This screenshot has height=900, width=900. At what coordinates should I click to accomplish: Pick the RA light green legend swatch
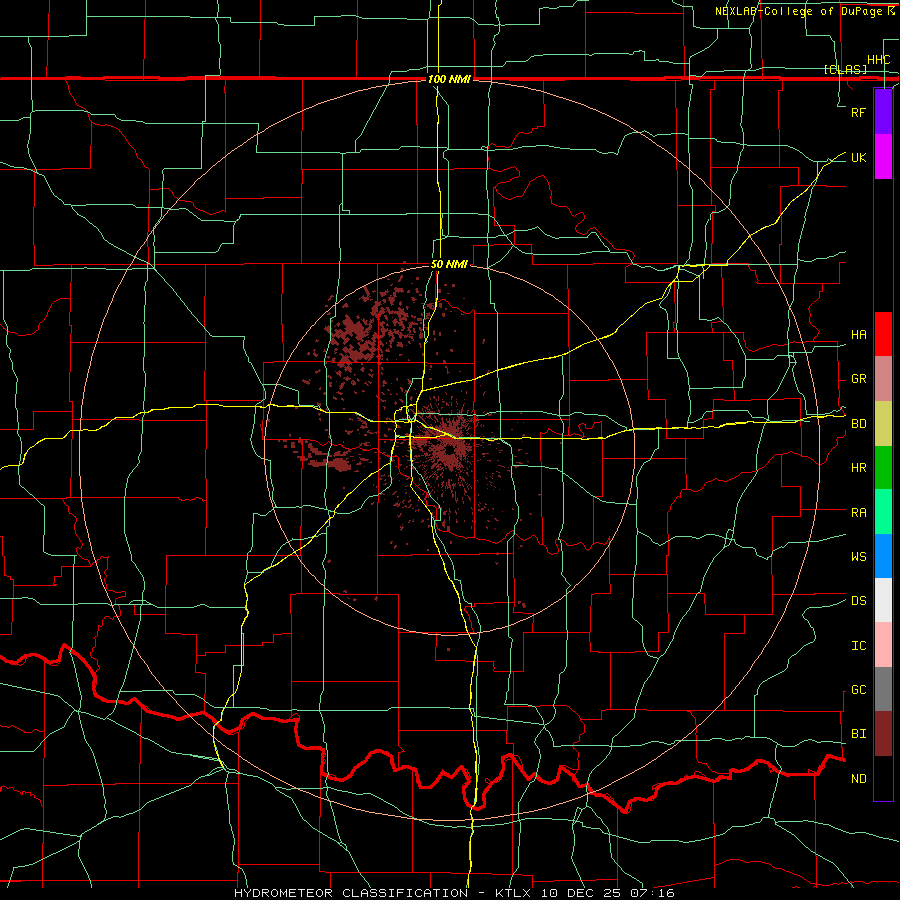(883, 512)
